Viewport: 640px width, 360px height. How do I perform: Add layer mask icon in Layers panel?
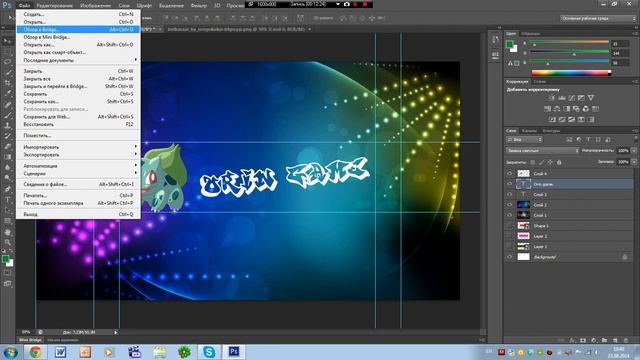coord(583,340)
